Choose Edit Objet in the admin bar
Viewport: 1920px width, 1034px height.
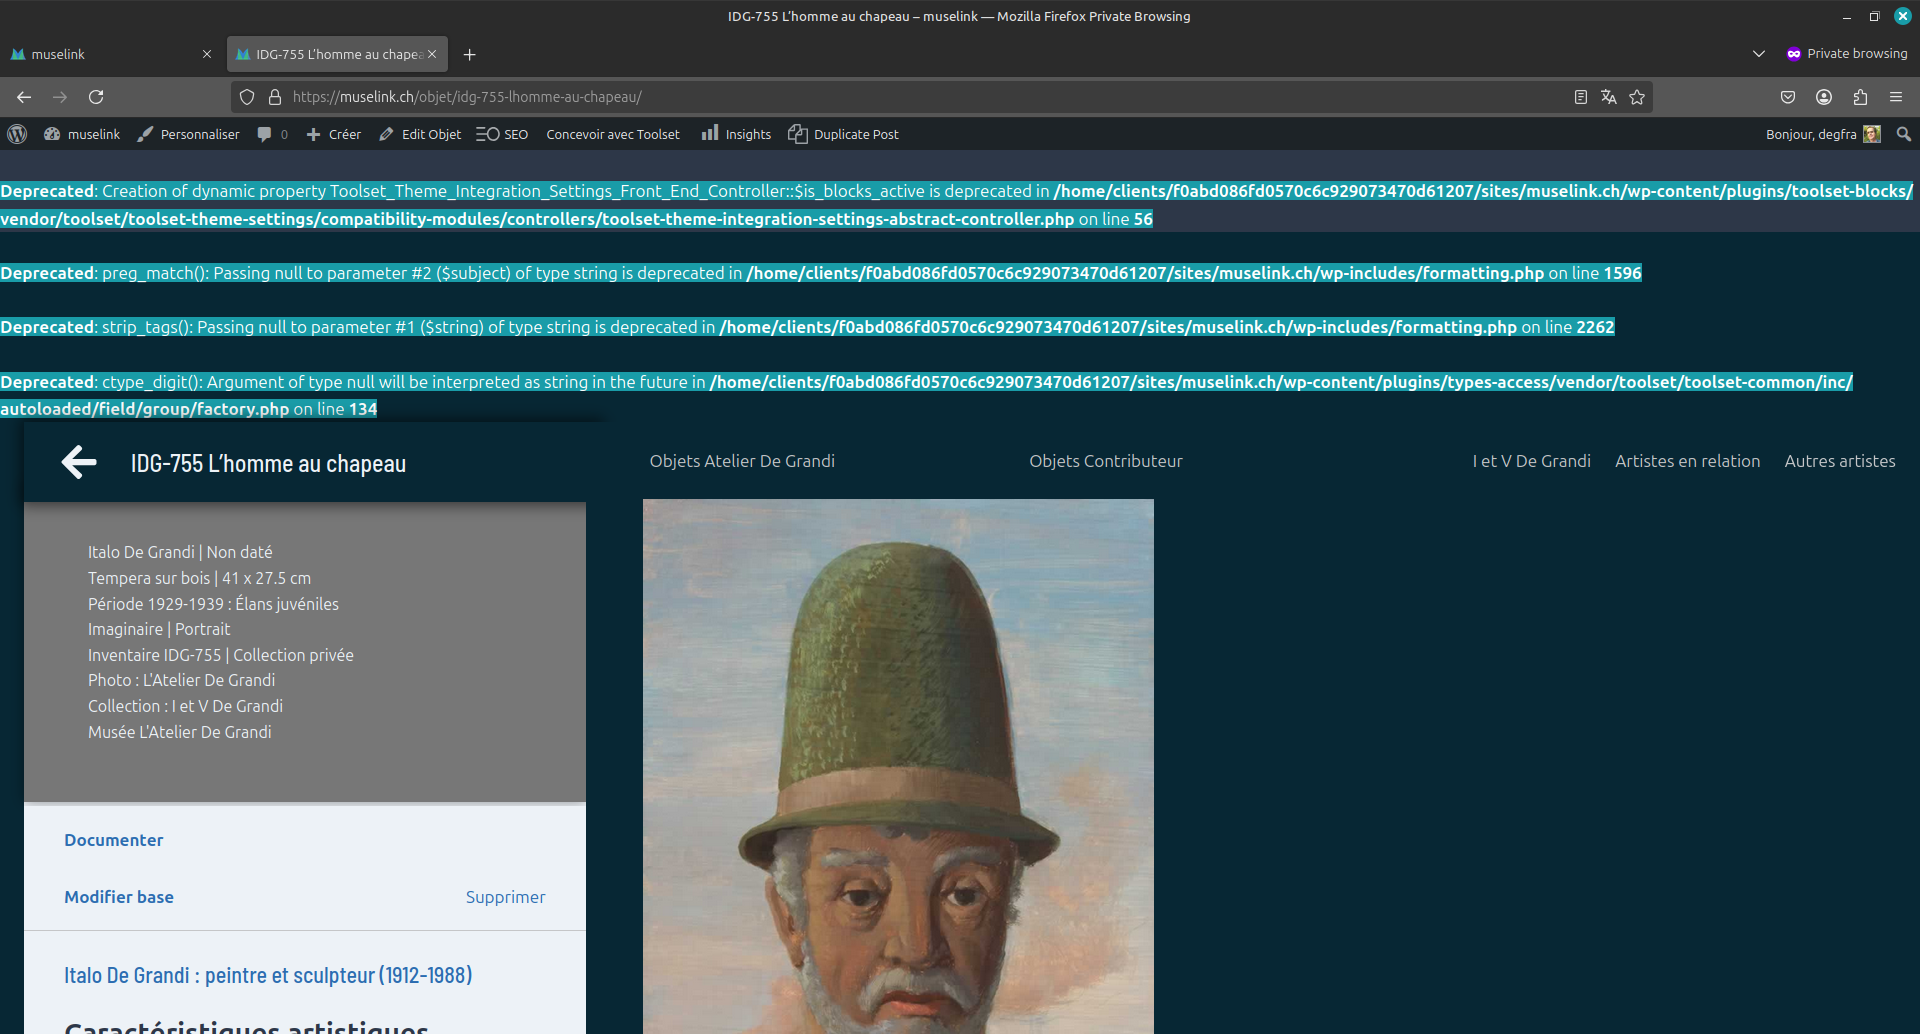[420, 134]
